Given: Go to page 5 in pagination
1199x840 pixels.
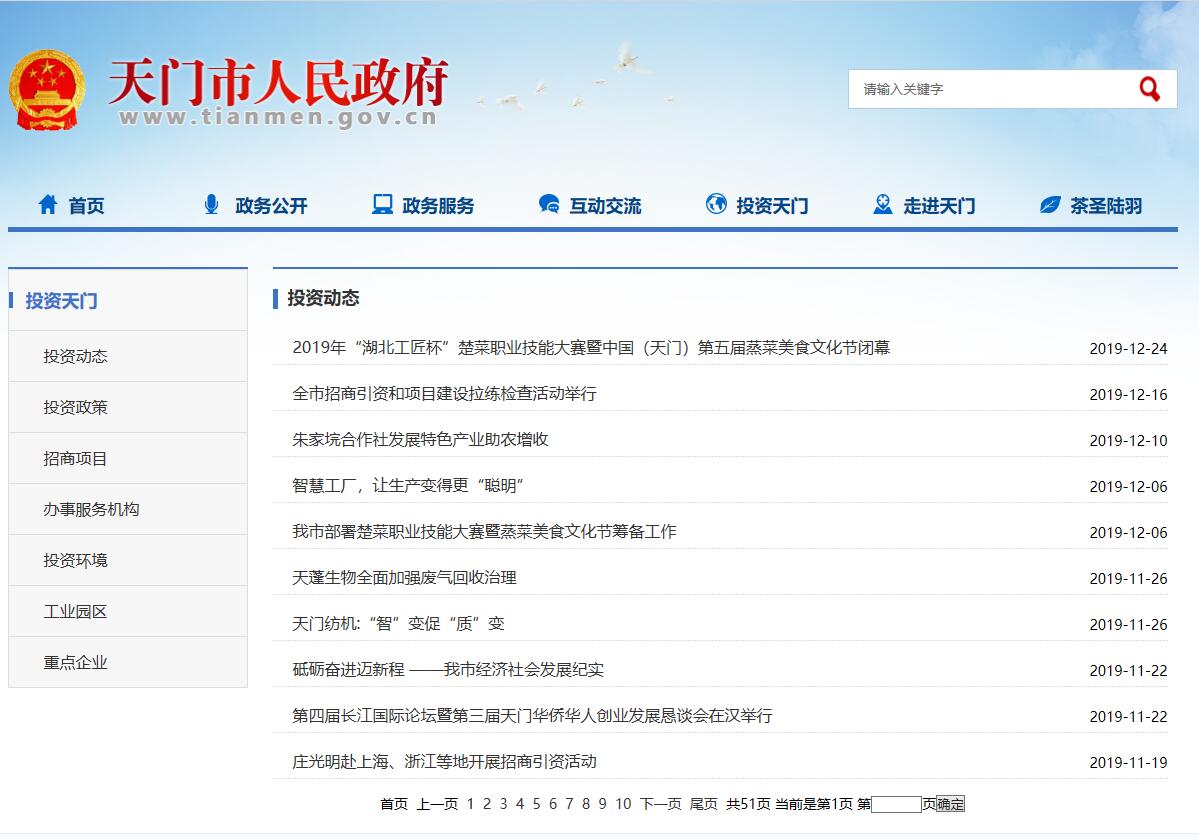Looking at the screenshot, I should (x=536, y=804).
